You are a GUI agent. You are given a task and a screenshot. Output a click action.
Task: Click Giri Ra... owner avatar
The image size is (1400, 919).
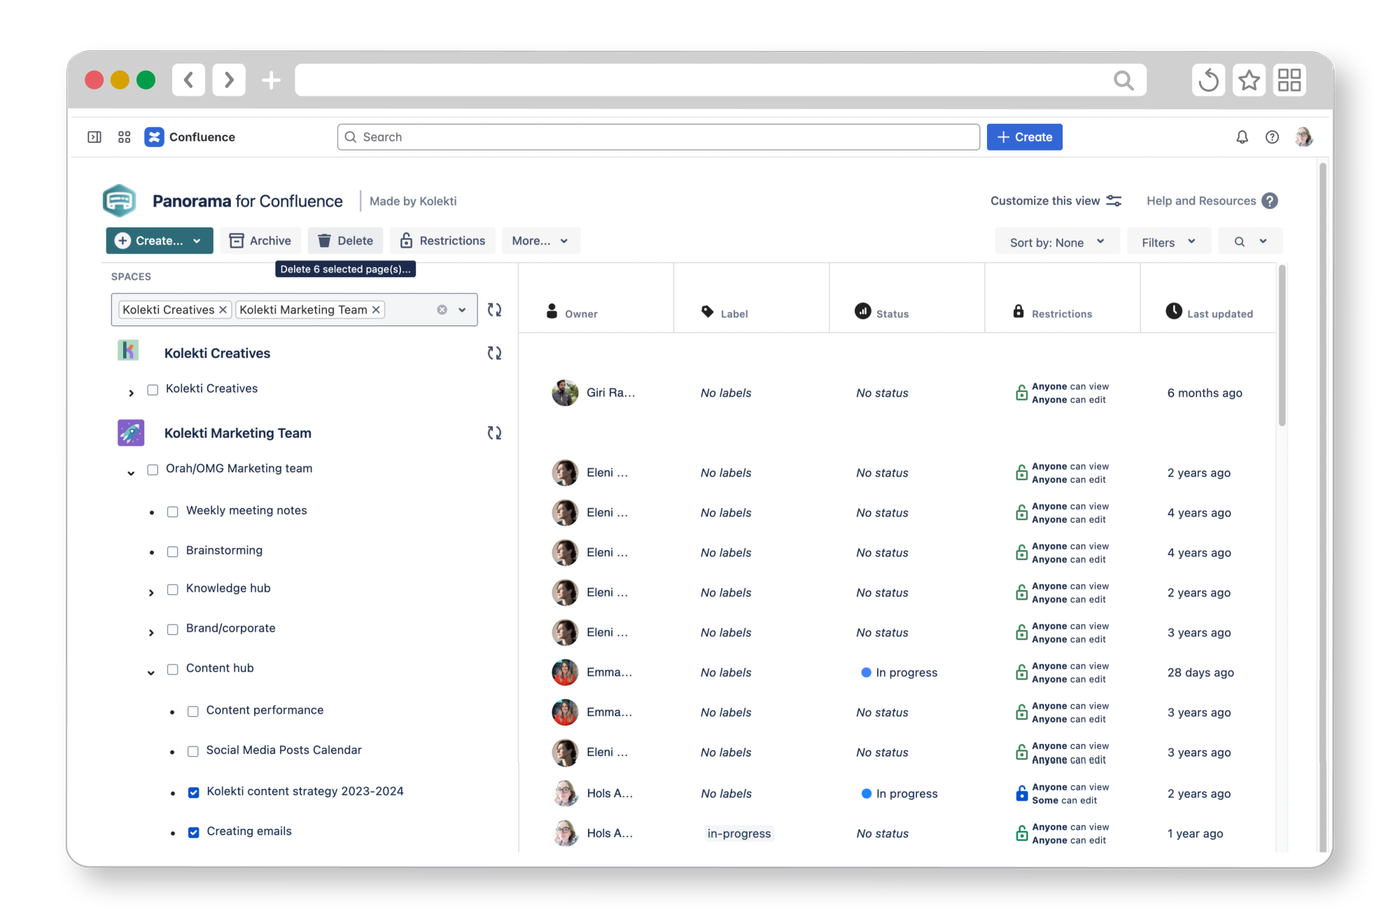(x=565, y=393)
